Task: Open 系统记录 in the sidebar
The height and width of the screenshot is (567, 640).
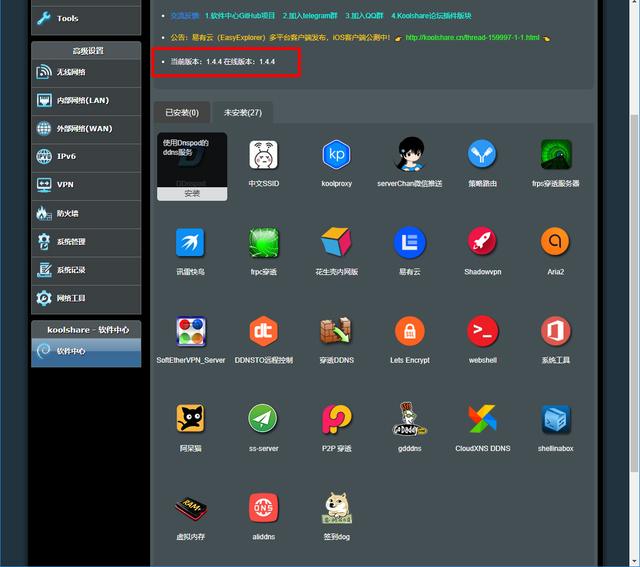Action: tap(86, 270)
